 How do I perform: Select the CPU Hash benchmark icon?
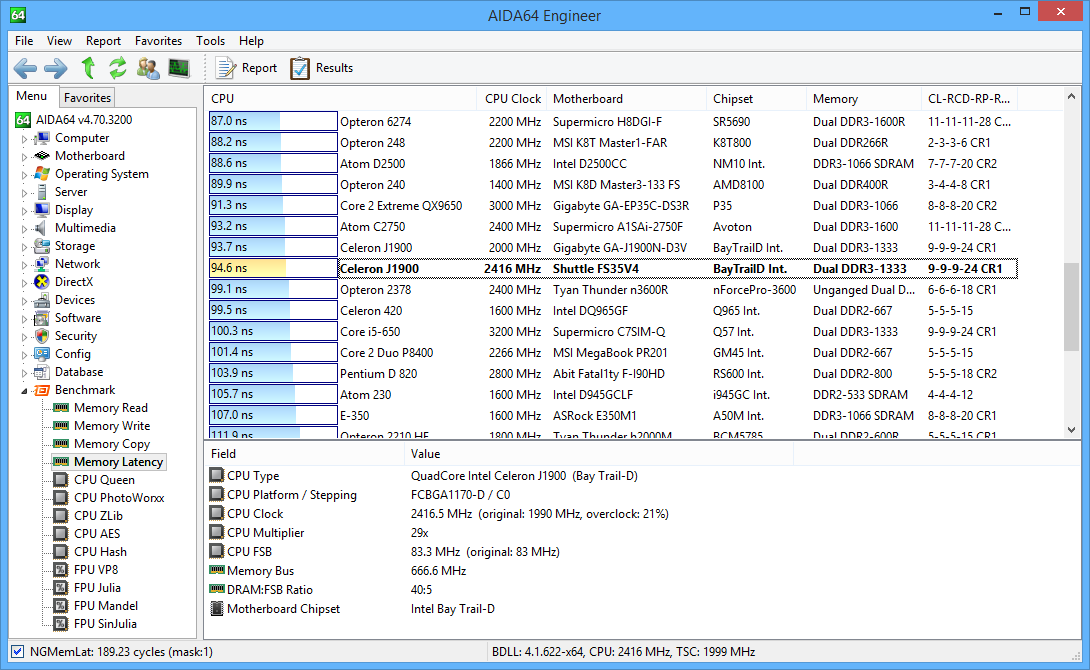61,552
